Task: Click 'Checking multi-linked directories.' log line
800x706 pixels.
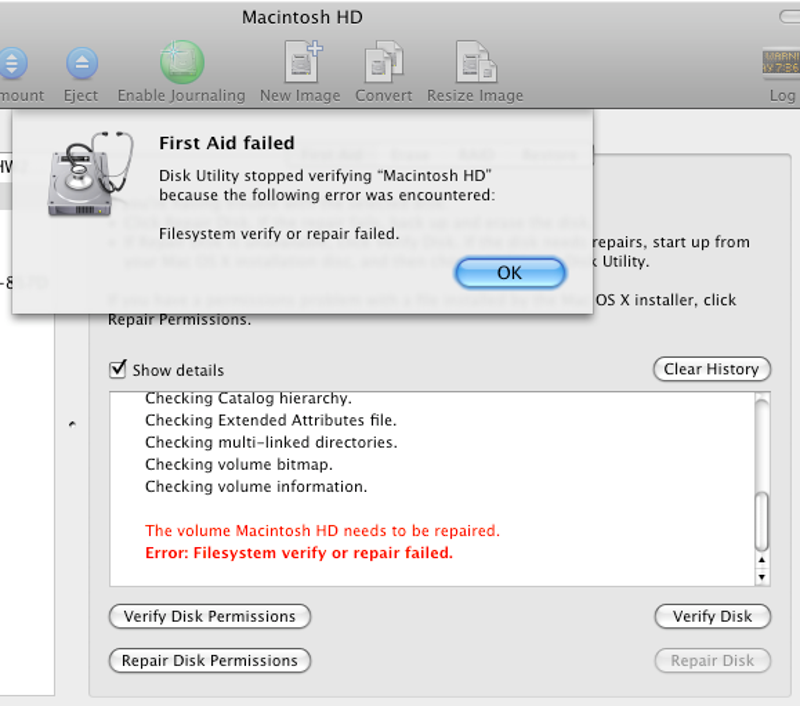Action: pyautogui.click(x=271, y=442)
